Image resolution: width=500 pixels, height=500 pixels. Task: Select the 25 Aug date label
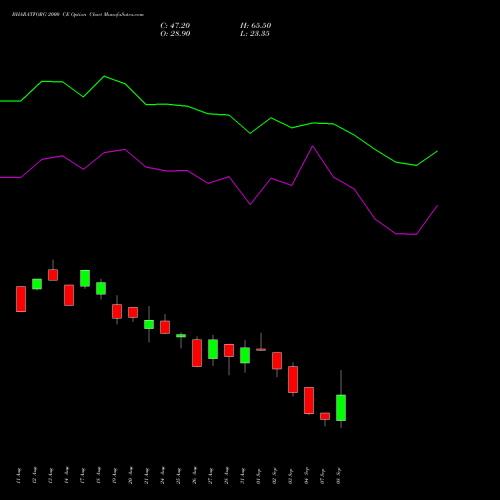coord(178,476)
